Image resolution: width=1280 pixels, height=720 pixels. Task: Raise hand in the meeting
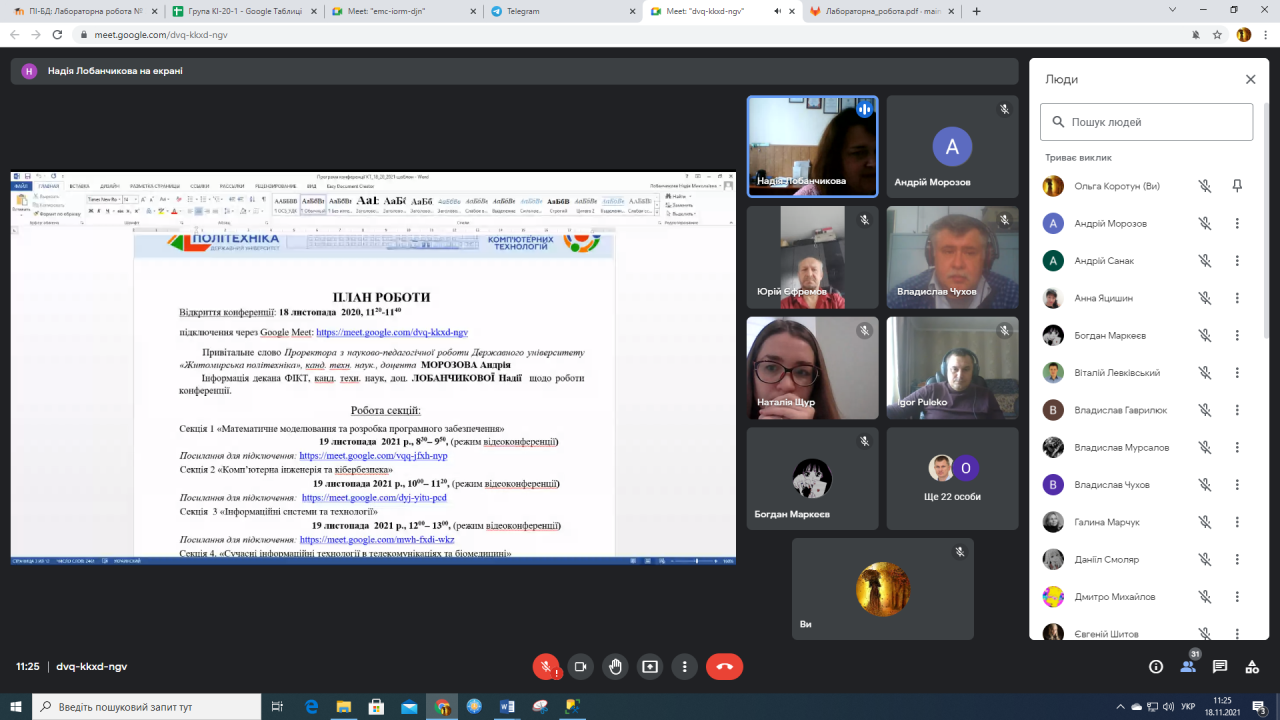coord(616,666)
